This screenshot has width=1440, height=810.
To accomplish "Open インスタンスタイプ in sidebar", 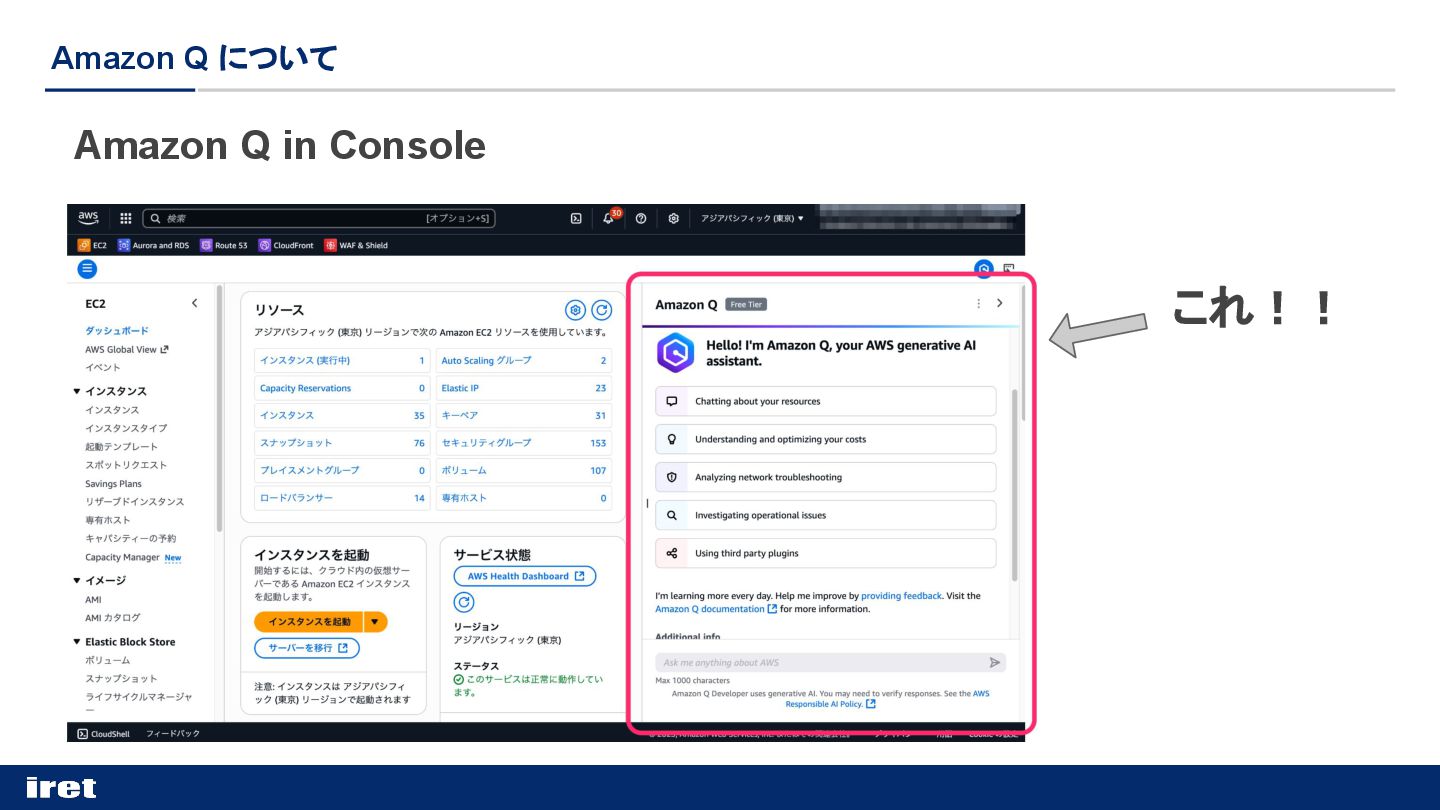I will (x=126, y=428).
